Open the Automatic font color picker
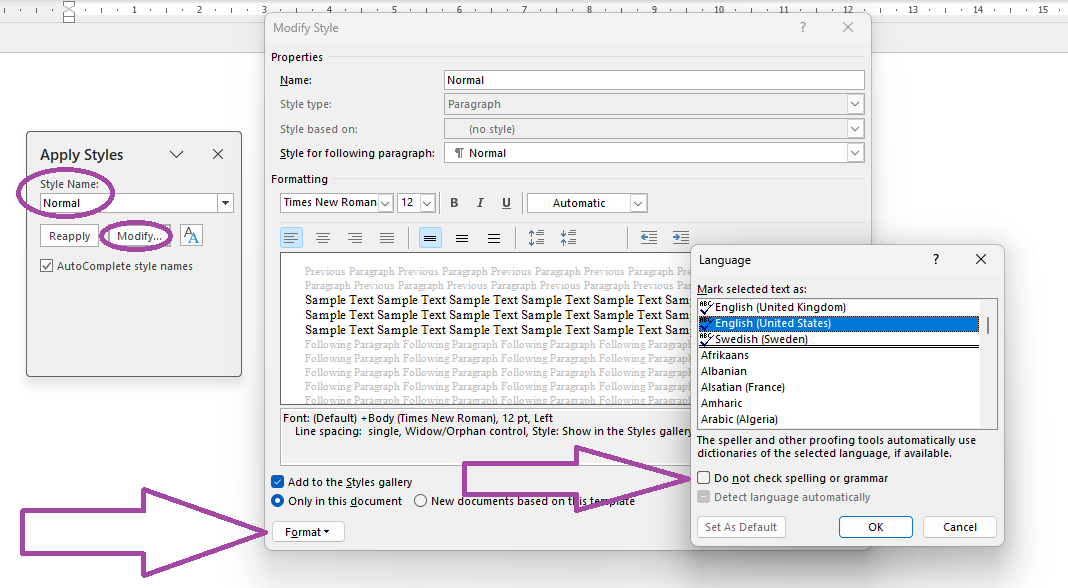Image resolution: width=1068 pixels, height=588 pixels. click(637, 202)
